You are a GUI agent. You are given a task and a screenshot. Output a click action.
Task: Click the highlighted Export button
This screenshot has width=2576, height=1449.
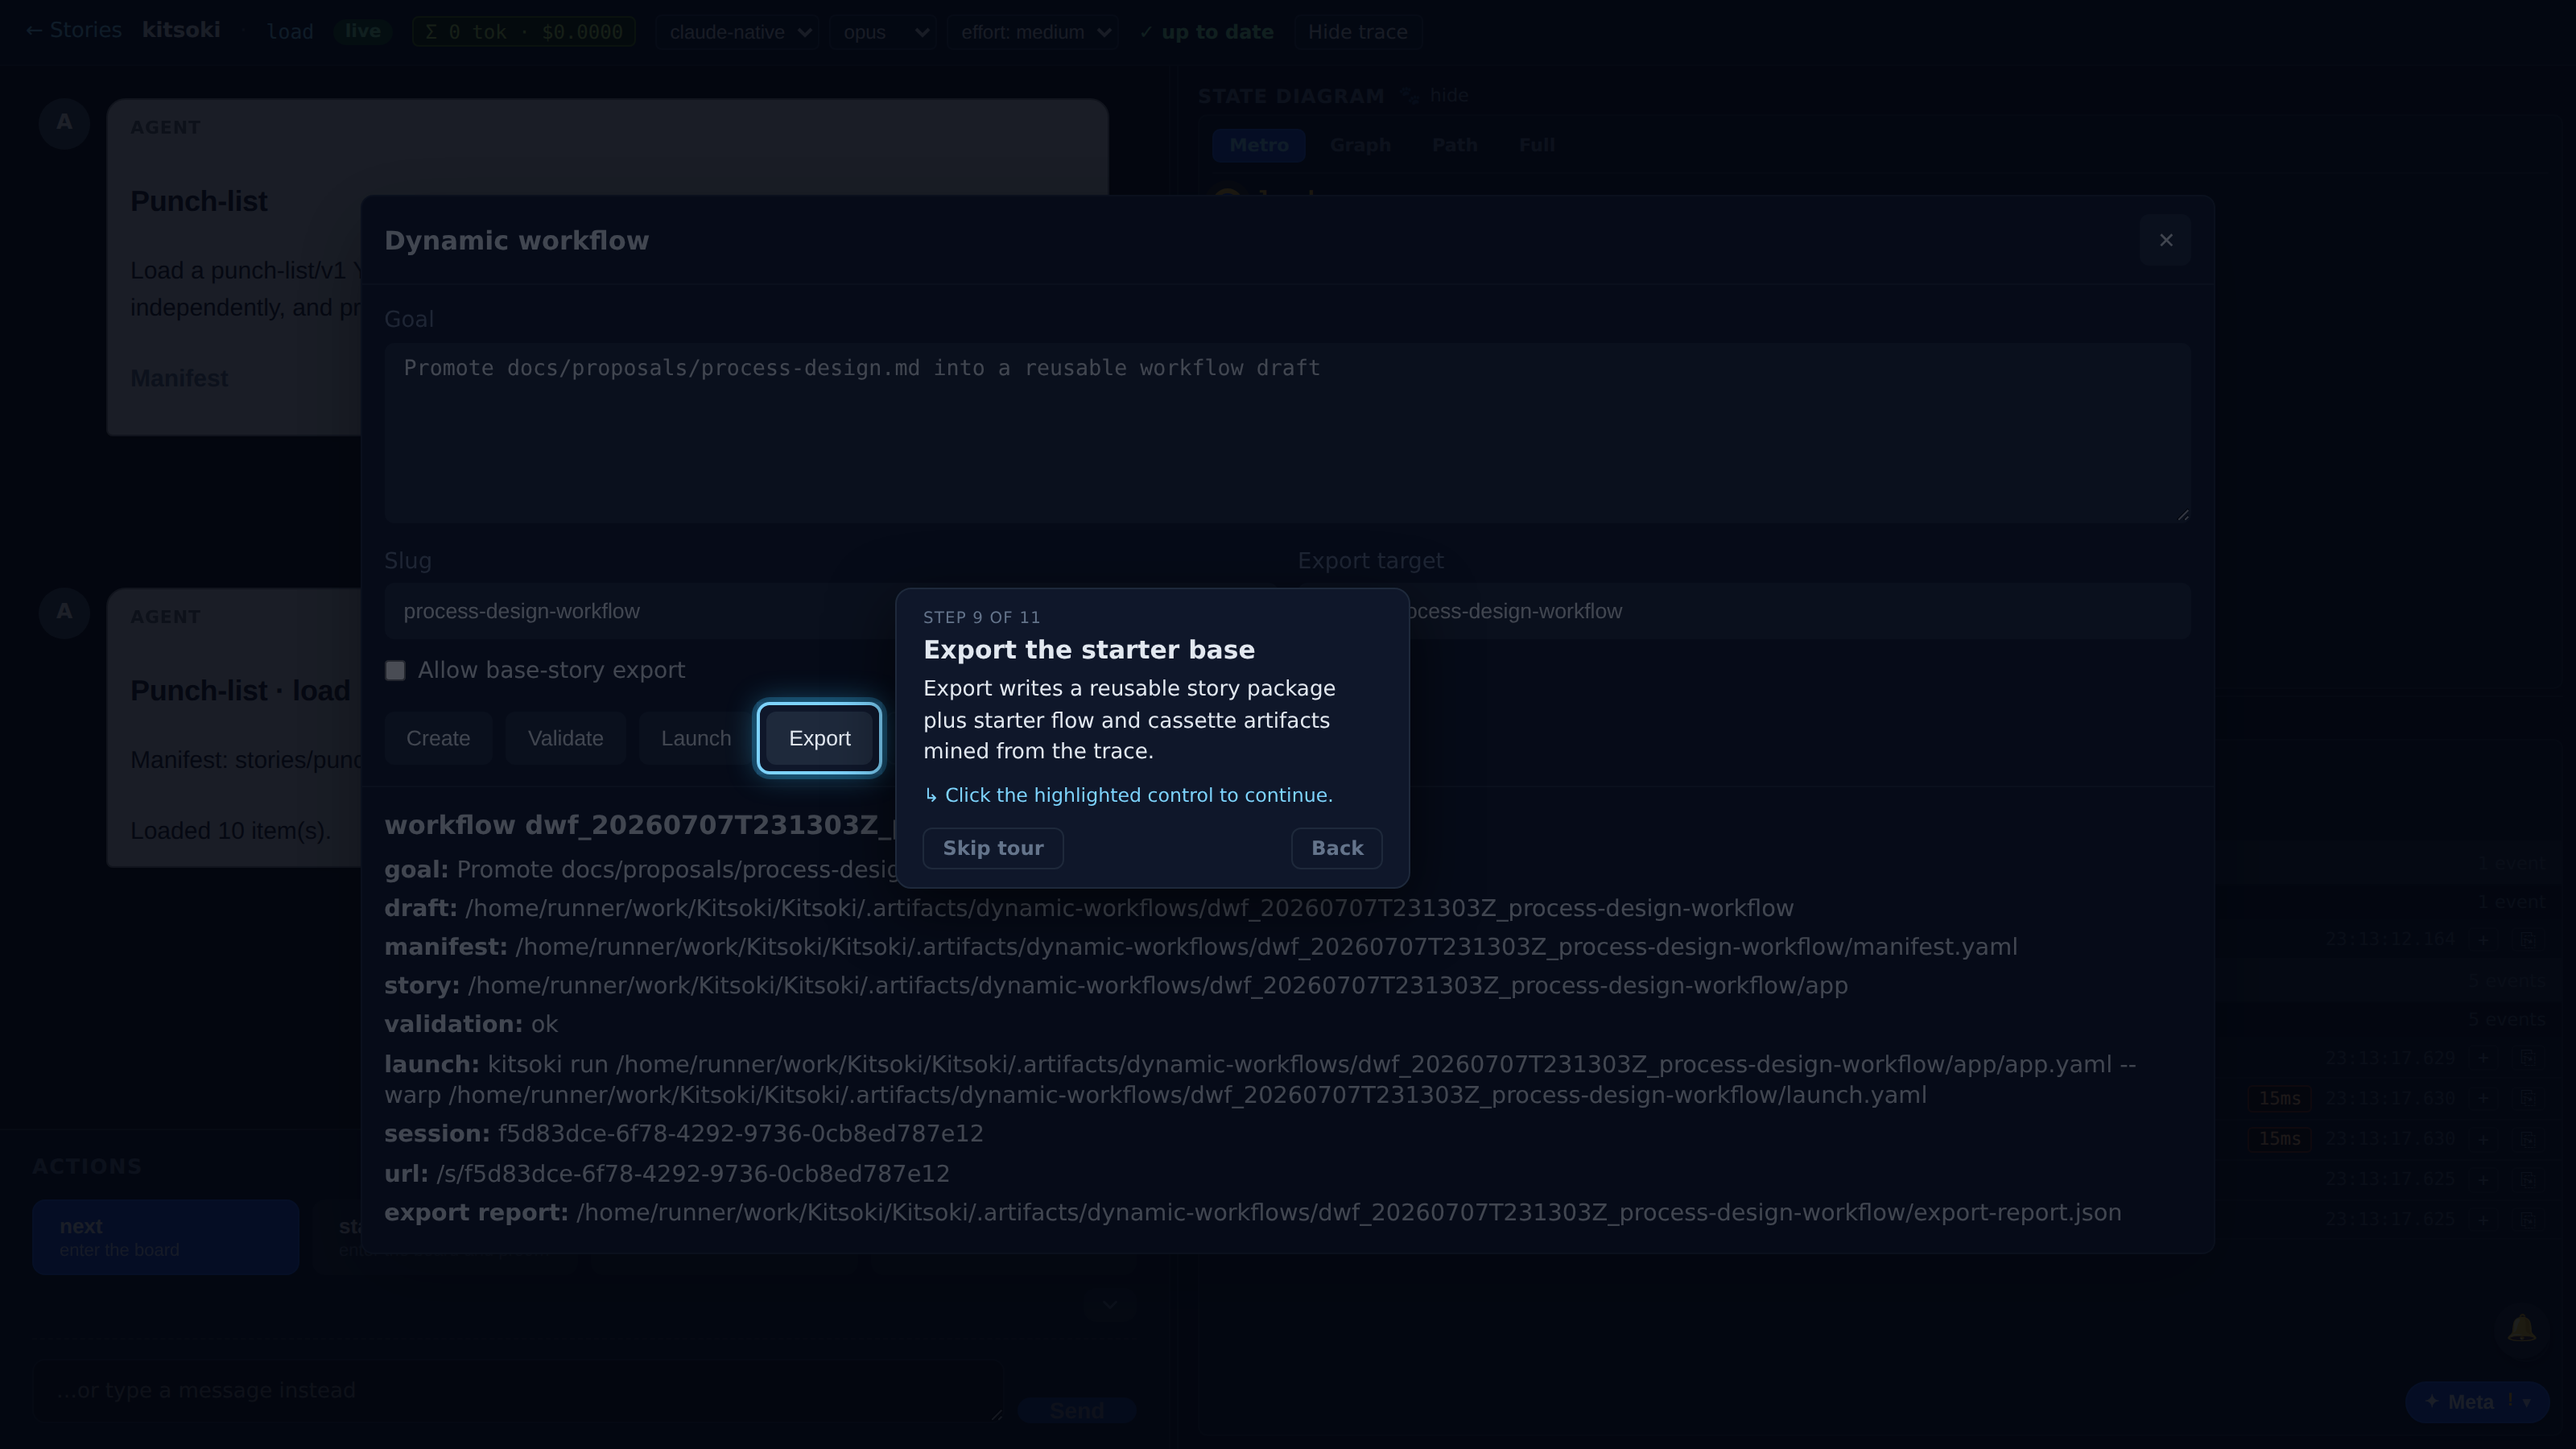tap(819, 738)
